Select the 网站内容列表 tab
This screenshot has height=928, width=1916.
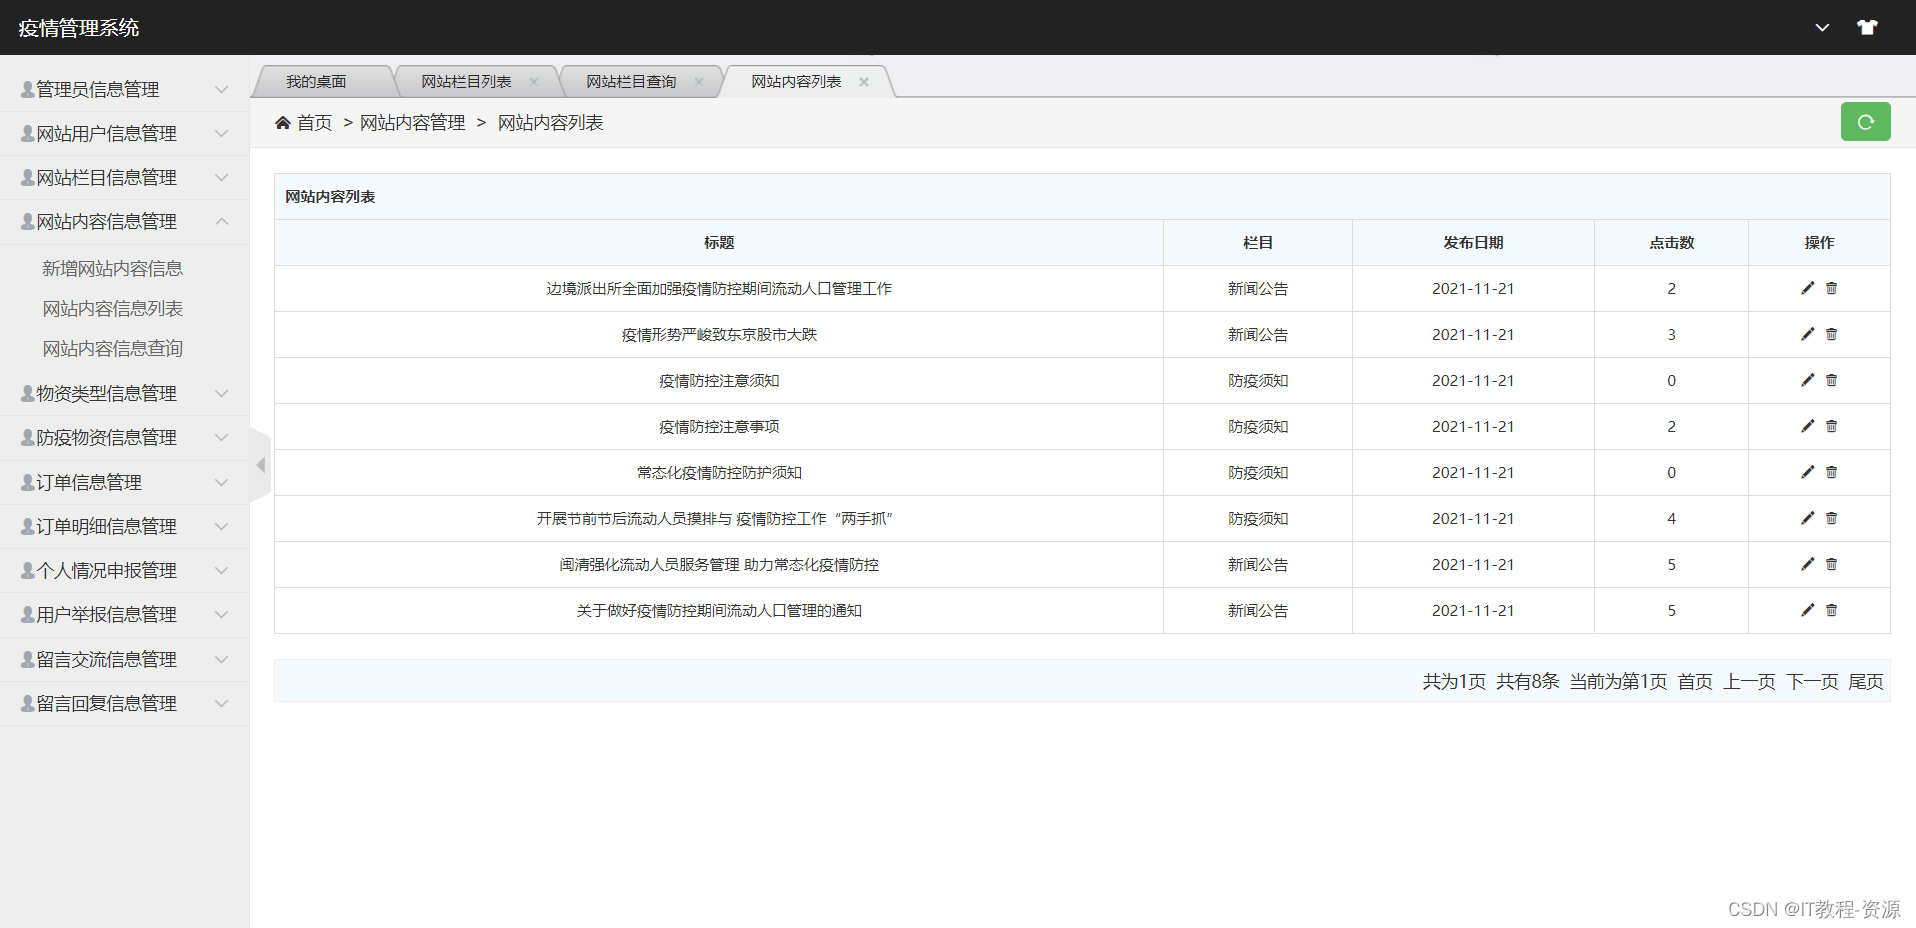click(796, 82)
